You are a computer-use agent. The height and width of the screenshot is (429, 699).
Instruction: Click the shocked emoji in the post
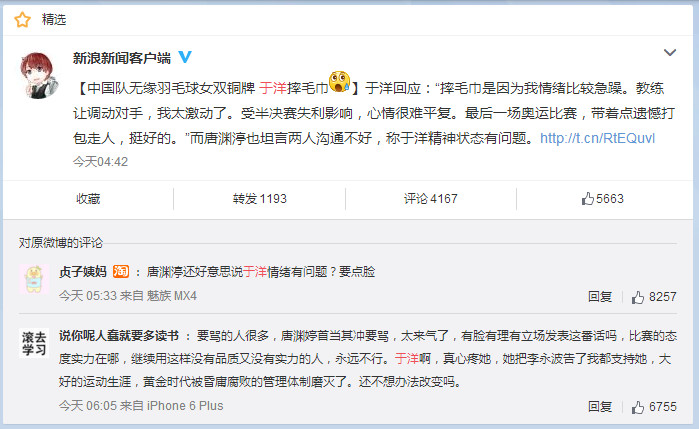pyautogui.click(x=340, y=82)
